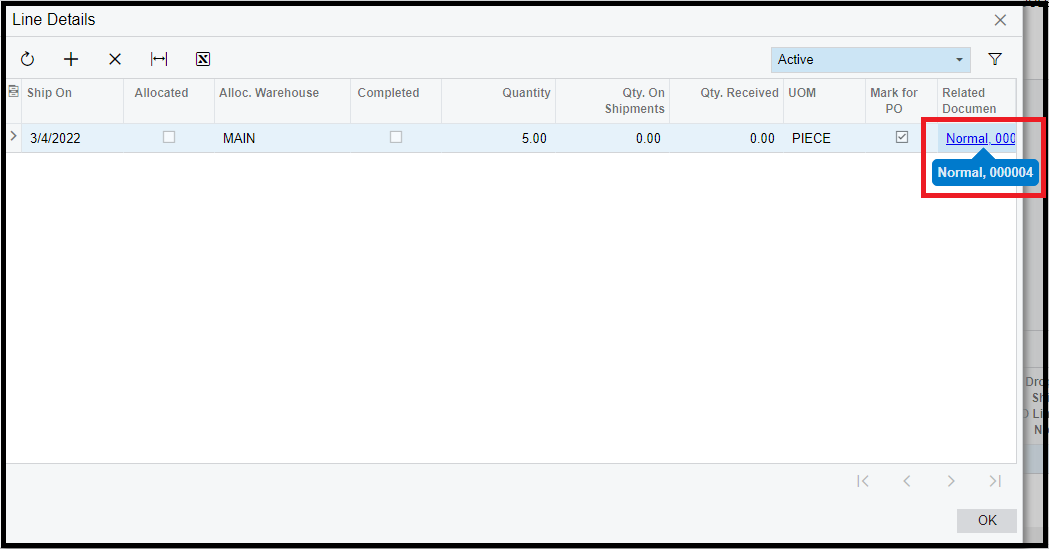
Task: Open the filter settings funnel icon
Action: 995,60
